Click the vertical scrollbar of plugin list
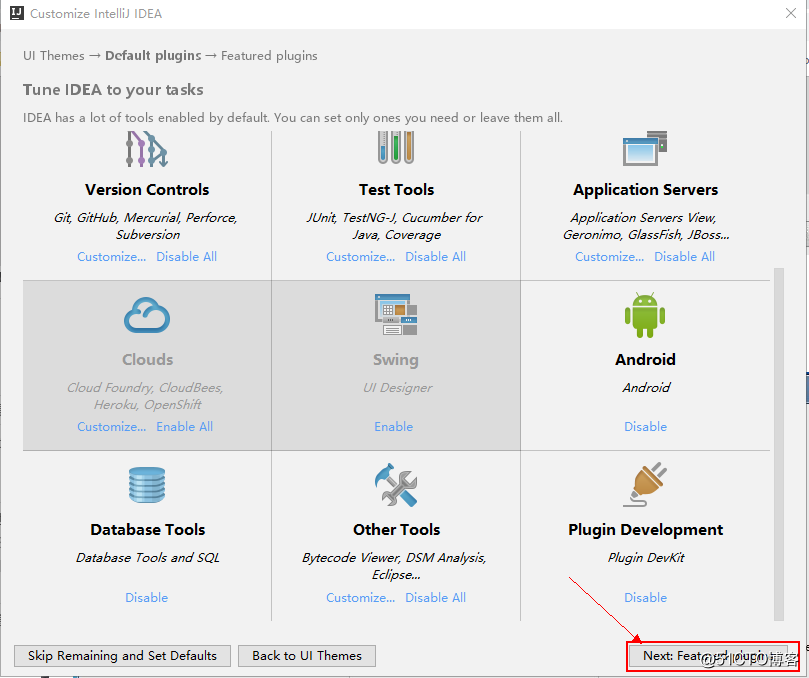 point(779,444)
